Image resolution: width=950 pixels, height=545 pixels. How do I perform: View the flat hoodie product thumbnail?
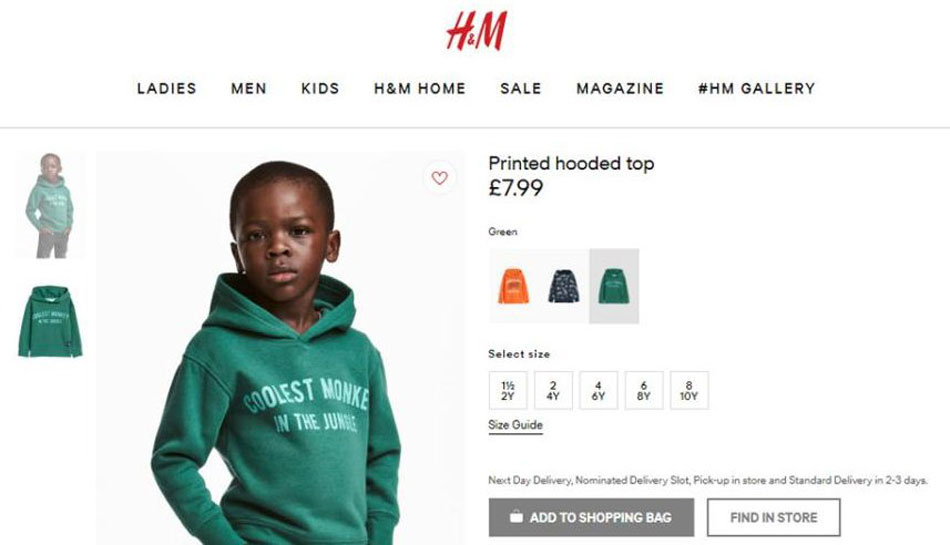[x=50, y=322]
